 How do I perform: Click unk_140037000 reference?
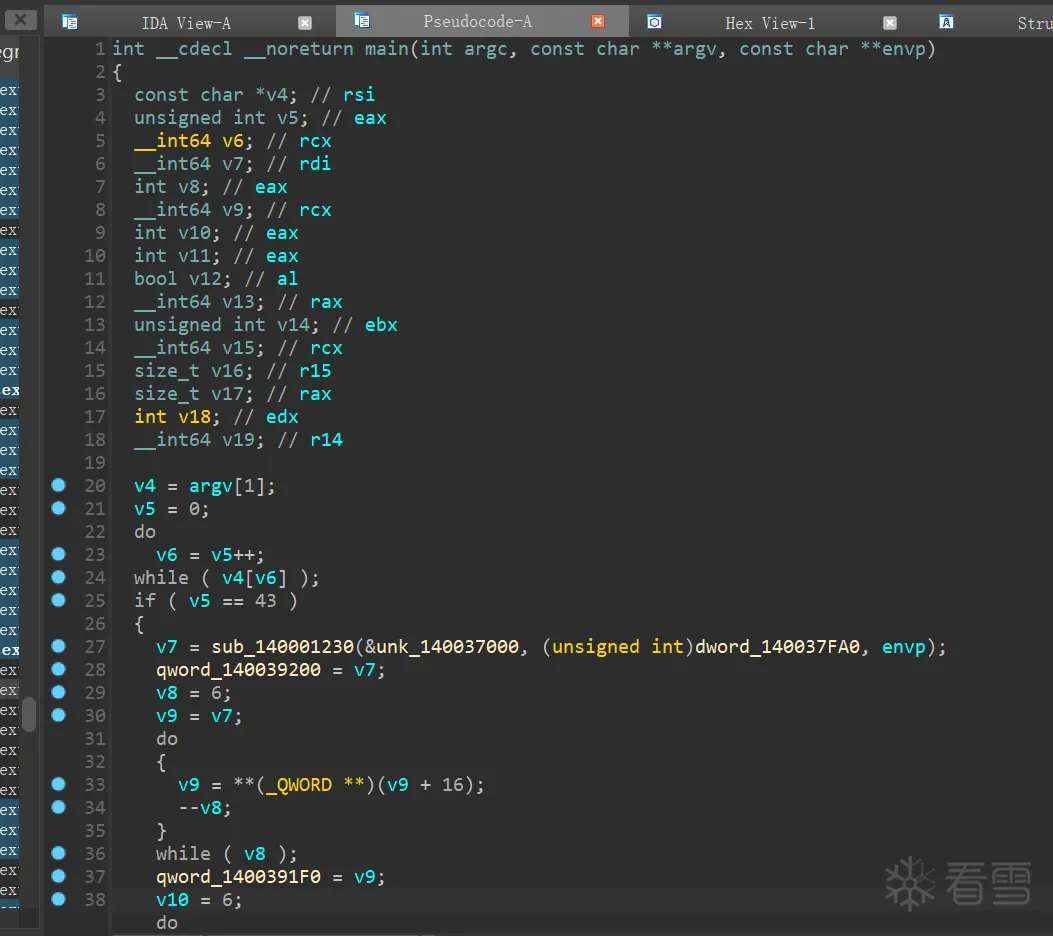point(447,647)
